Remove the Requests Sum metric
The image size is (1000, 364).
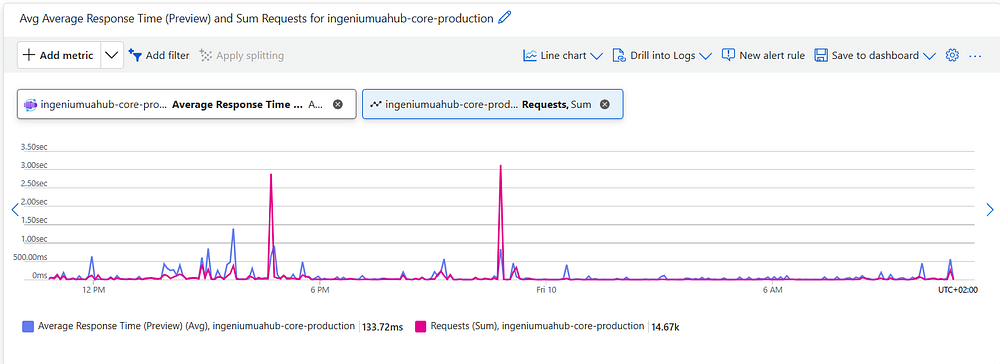(605, 105)
